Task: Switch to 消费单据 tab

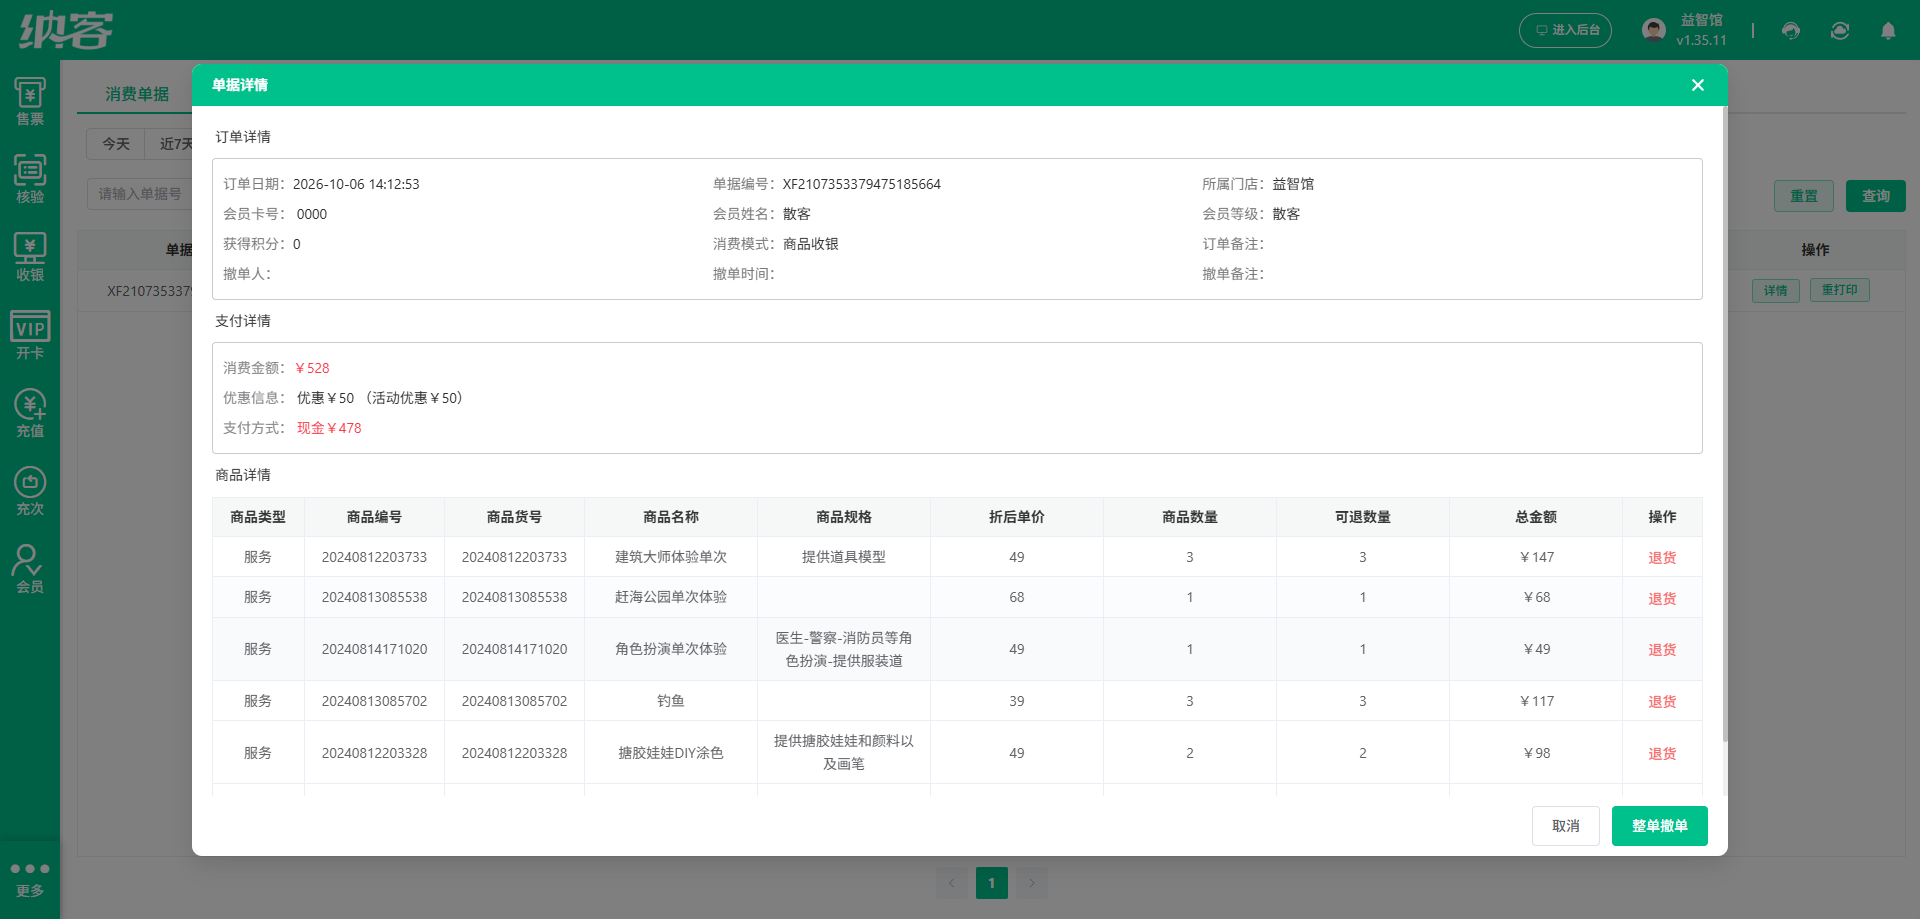Action: coord(137,94)
